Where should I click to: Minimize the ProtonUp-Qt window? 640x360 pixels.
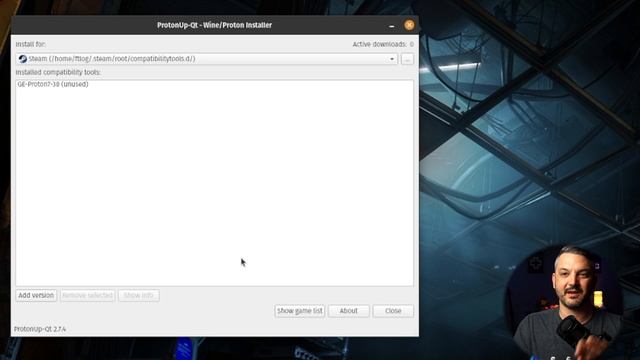pos(392,25)
